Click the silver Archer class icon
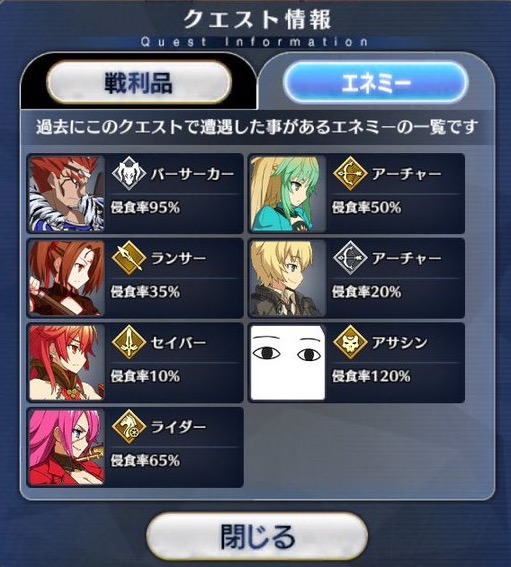511x567 pixels. (350, 258)
